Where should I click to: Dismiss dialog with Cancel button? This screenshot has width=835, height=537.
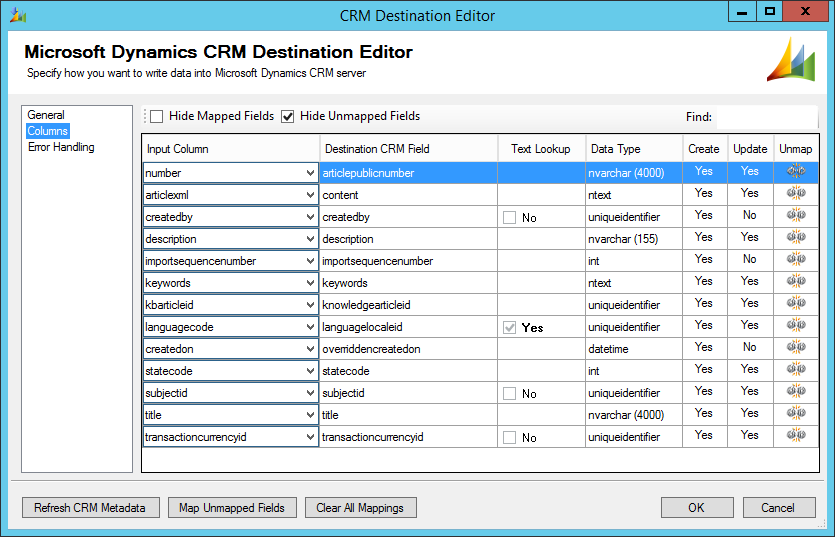point(779,508)
